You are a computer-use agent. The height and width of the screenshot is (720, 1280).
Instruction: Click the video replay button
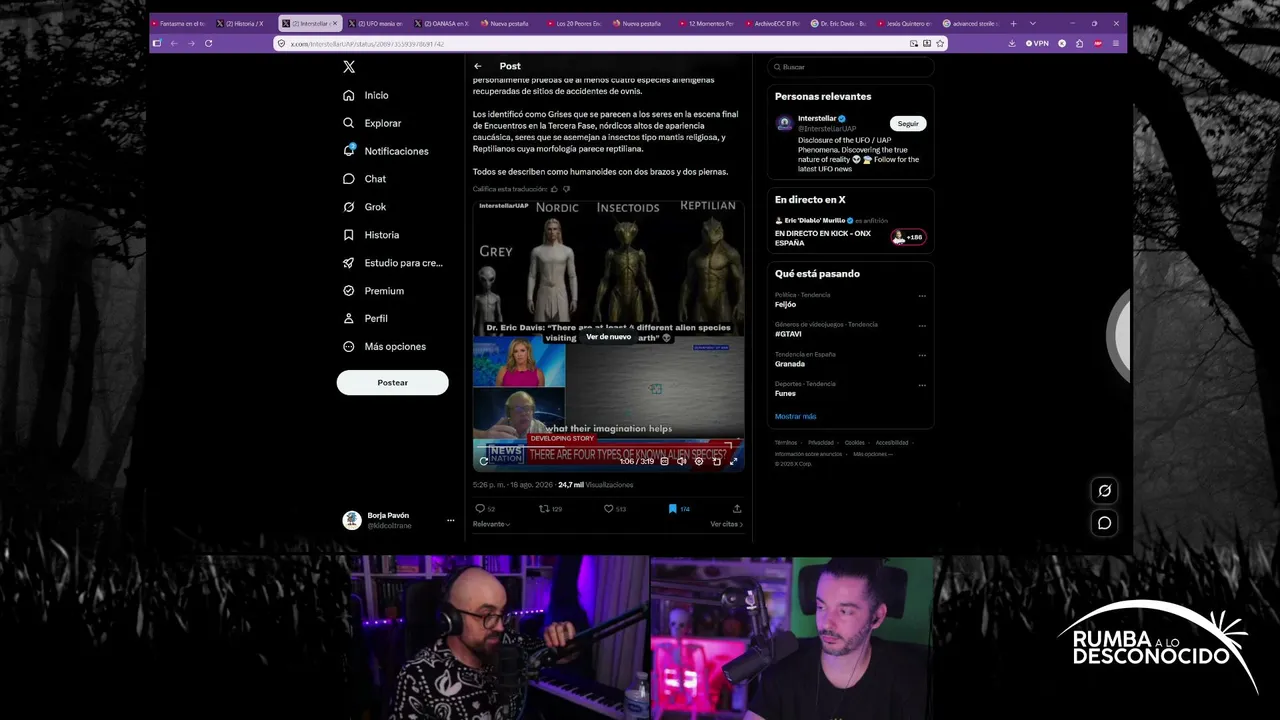tap(484, 461)
